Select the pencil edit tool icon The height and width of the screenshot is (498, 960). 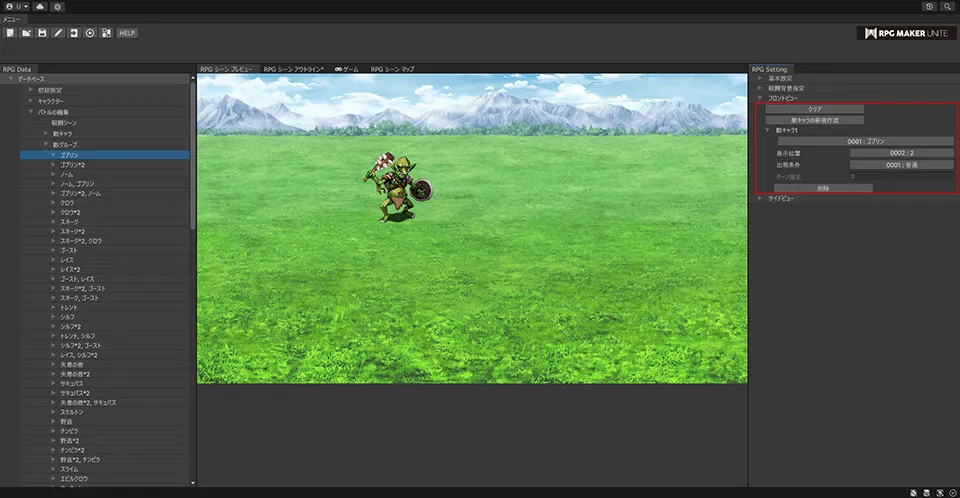[58, 33]
